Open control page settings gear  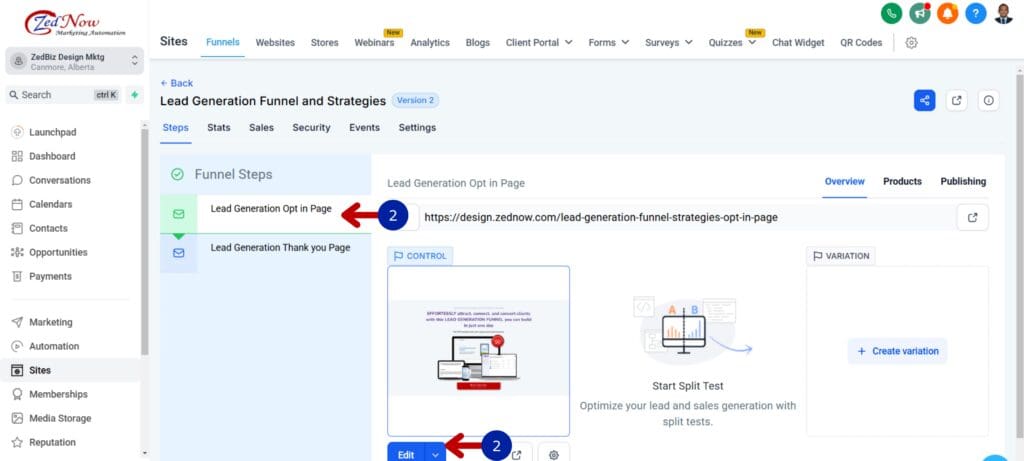point(554,454)
